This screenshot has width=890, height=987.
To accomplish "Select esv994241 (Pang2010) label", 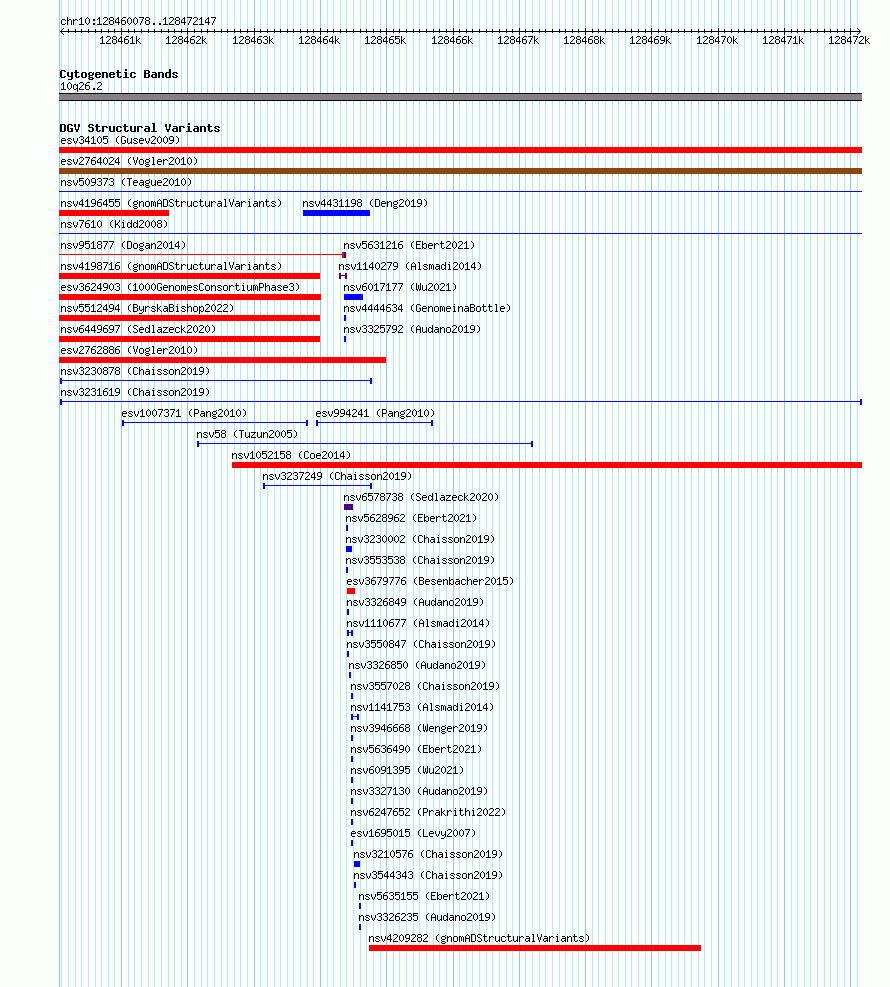I will [x=375, y=414].
